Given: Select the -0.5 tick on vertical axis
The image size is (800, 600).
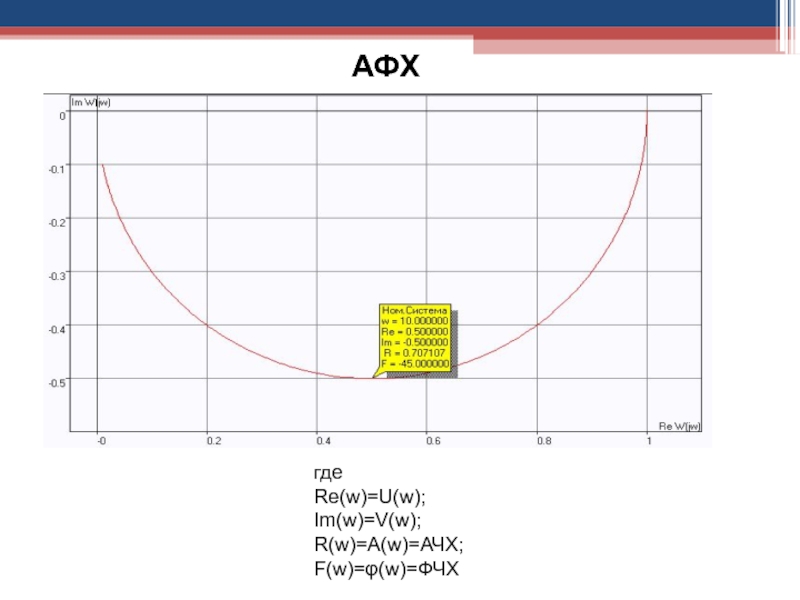Looking at the screenshot, I should pos(58,381).
